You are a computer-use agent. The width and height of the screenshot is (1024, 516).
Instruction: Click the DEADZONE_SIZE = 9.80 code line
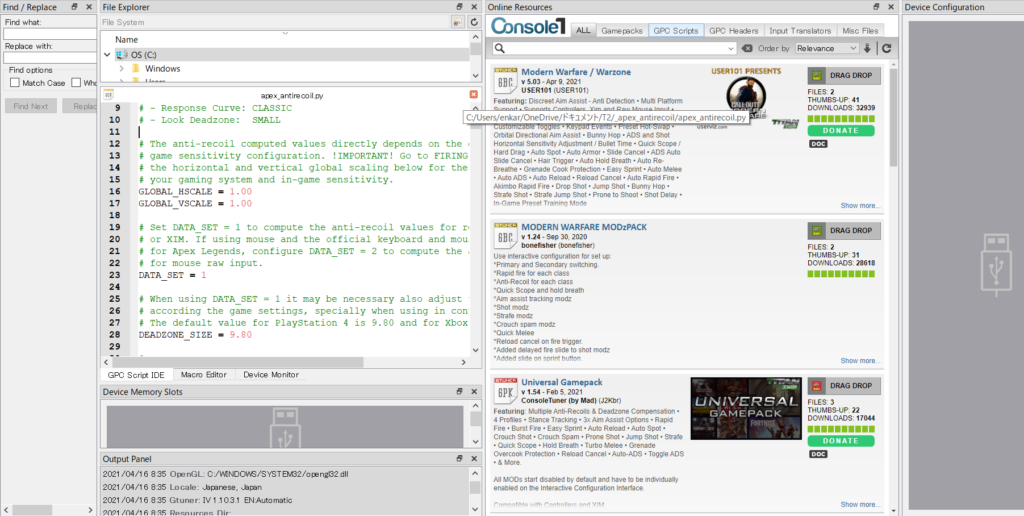pos(195,335)
